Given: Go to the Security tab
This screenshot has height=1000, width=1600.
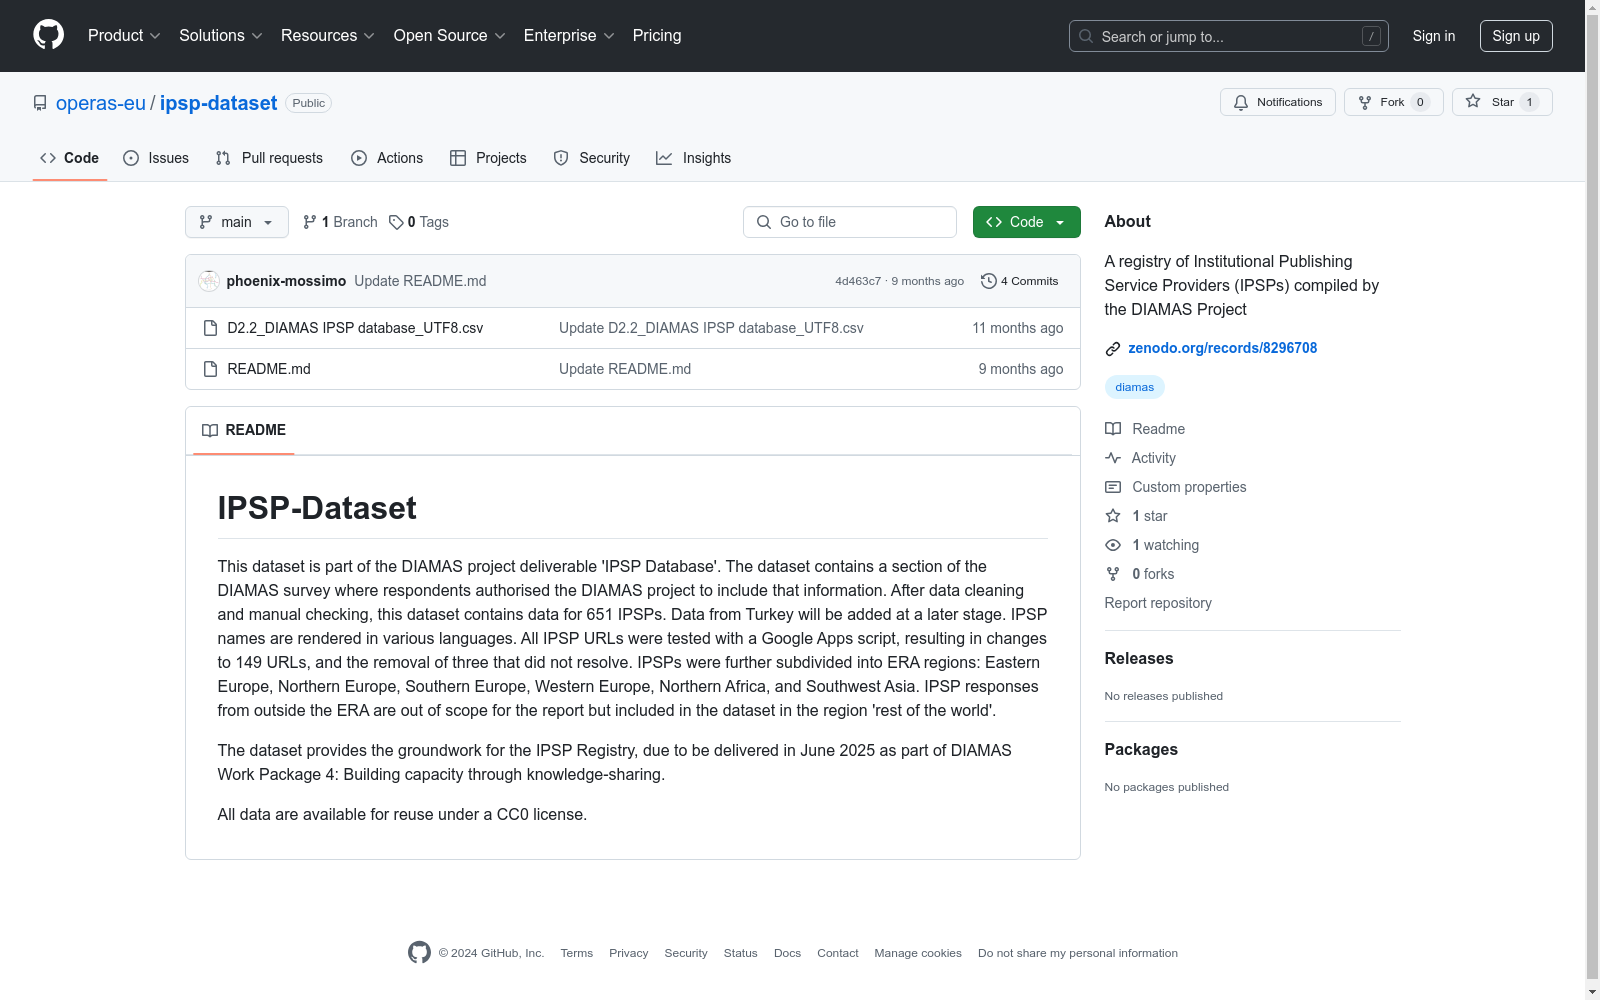Looking at the screenshot, I should click(x=592, y=158).
